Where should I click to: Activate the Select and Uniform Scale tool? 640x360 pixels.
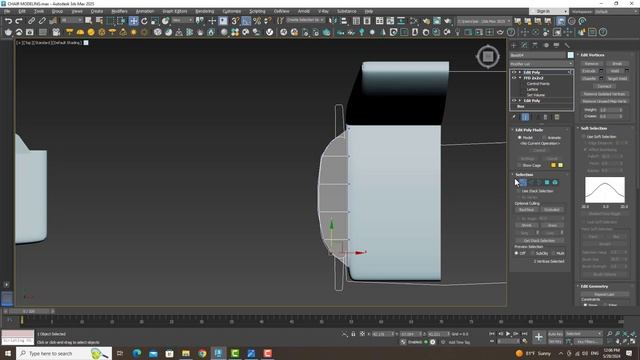pyautogui.click(x=155, y=21)
